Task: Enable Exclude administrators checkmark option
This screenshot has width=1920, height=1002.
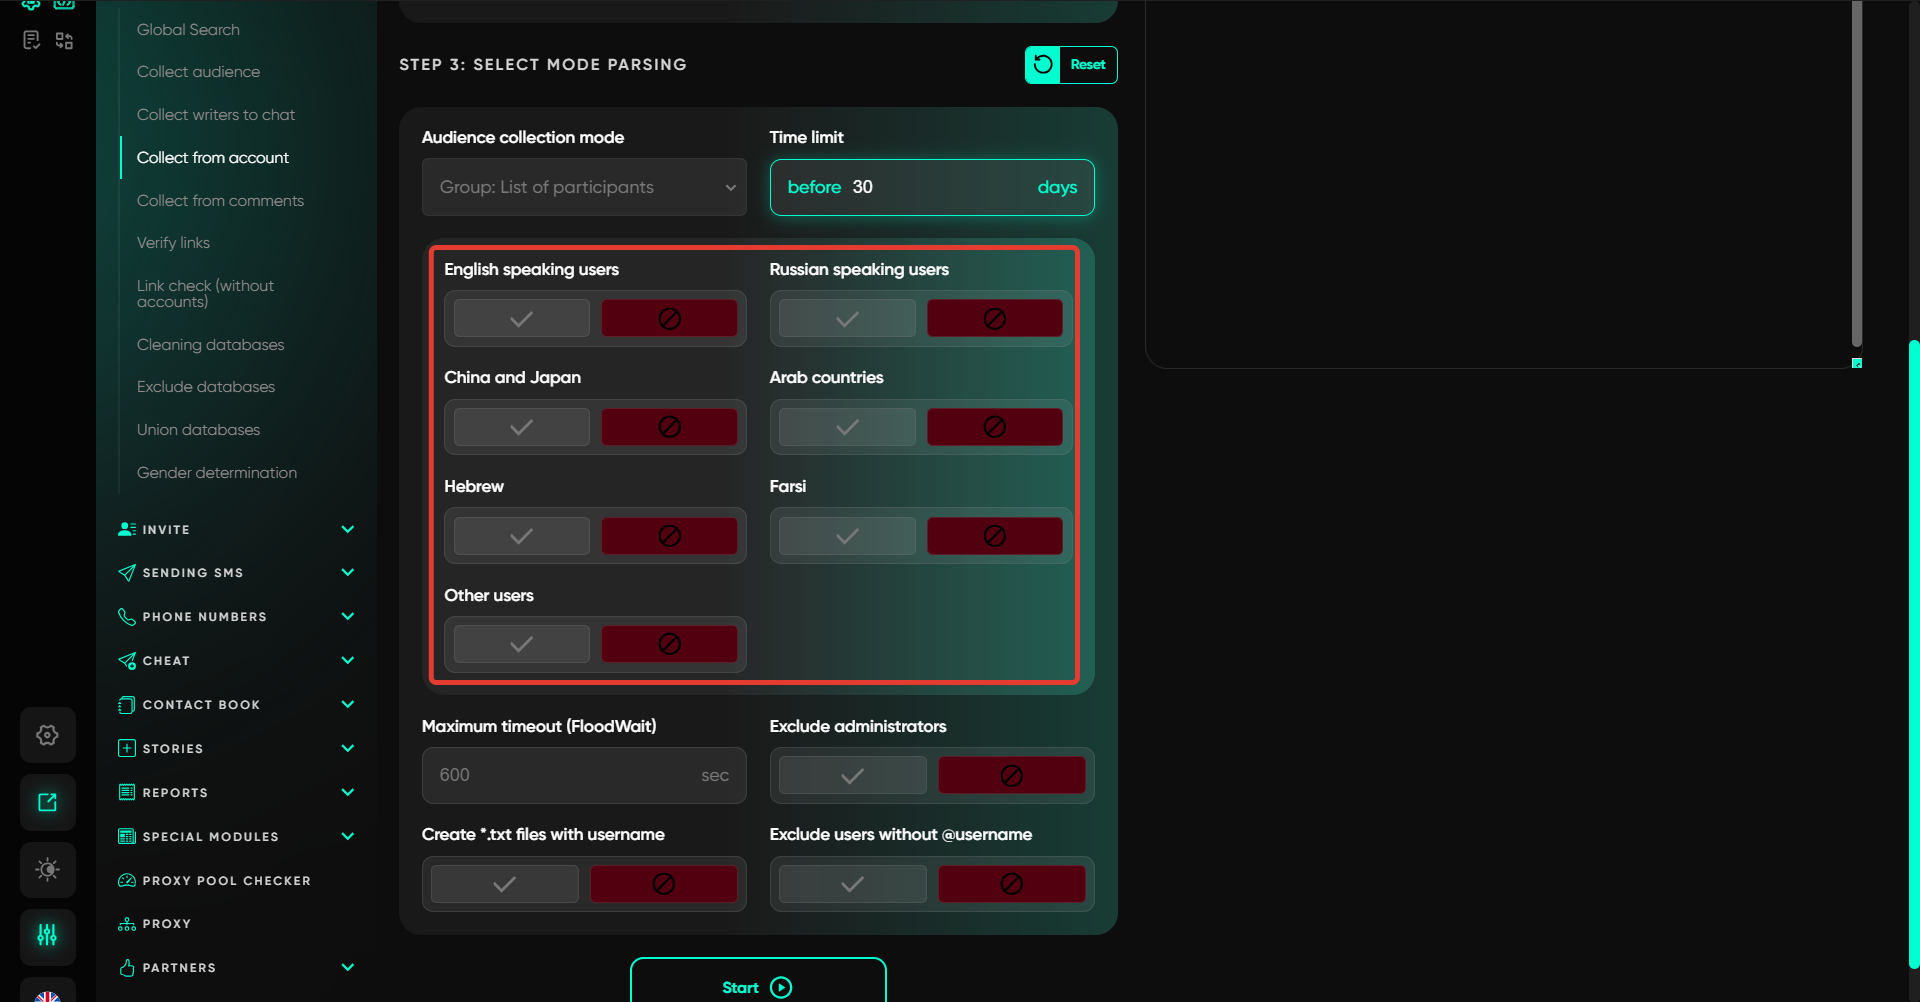Action: (852, 776)
